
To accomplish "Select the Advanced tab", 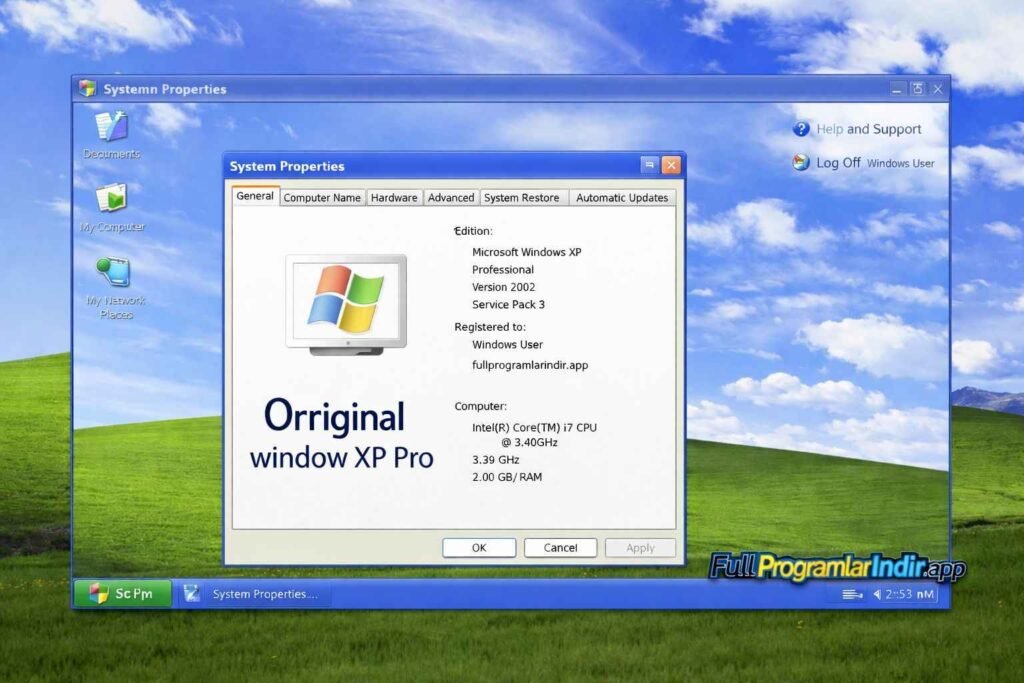I will (x=451, y=197).
